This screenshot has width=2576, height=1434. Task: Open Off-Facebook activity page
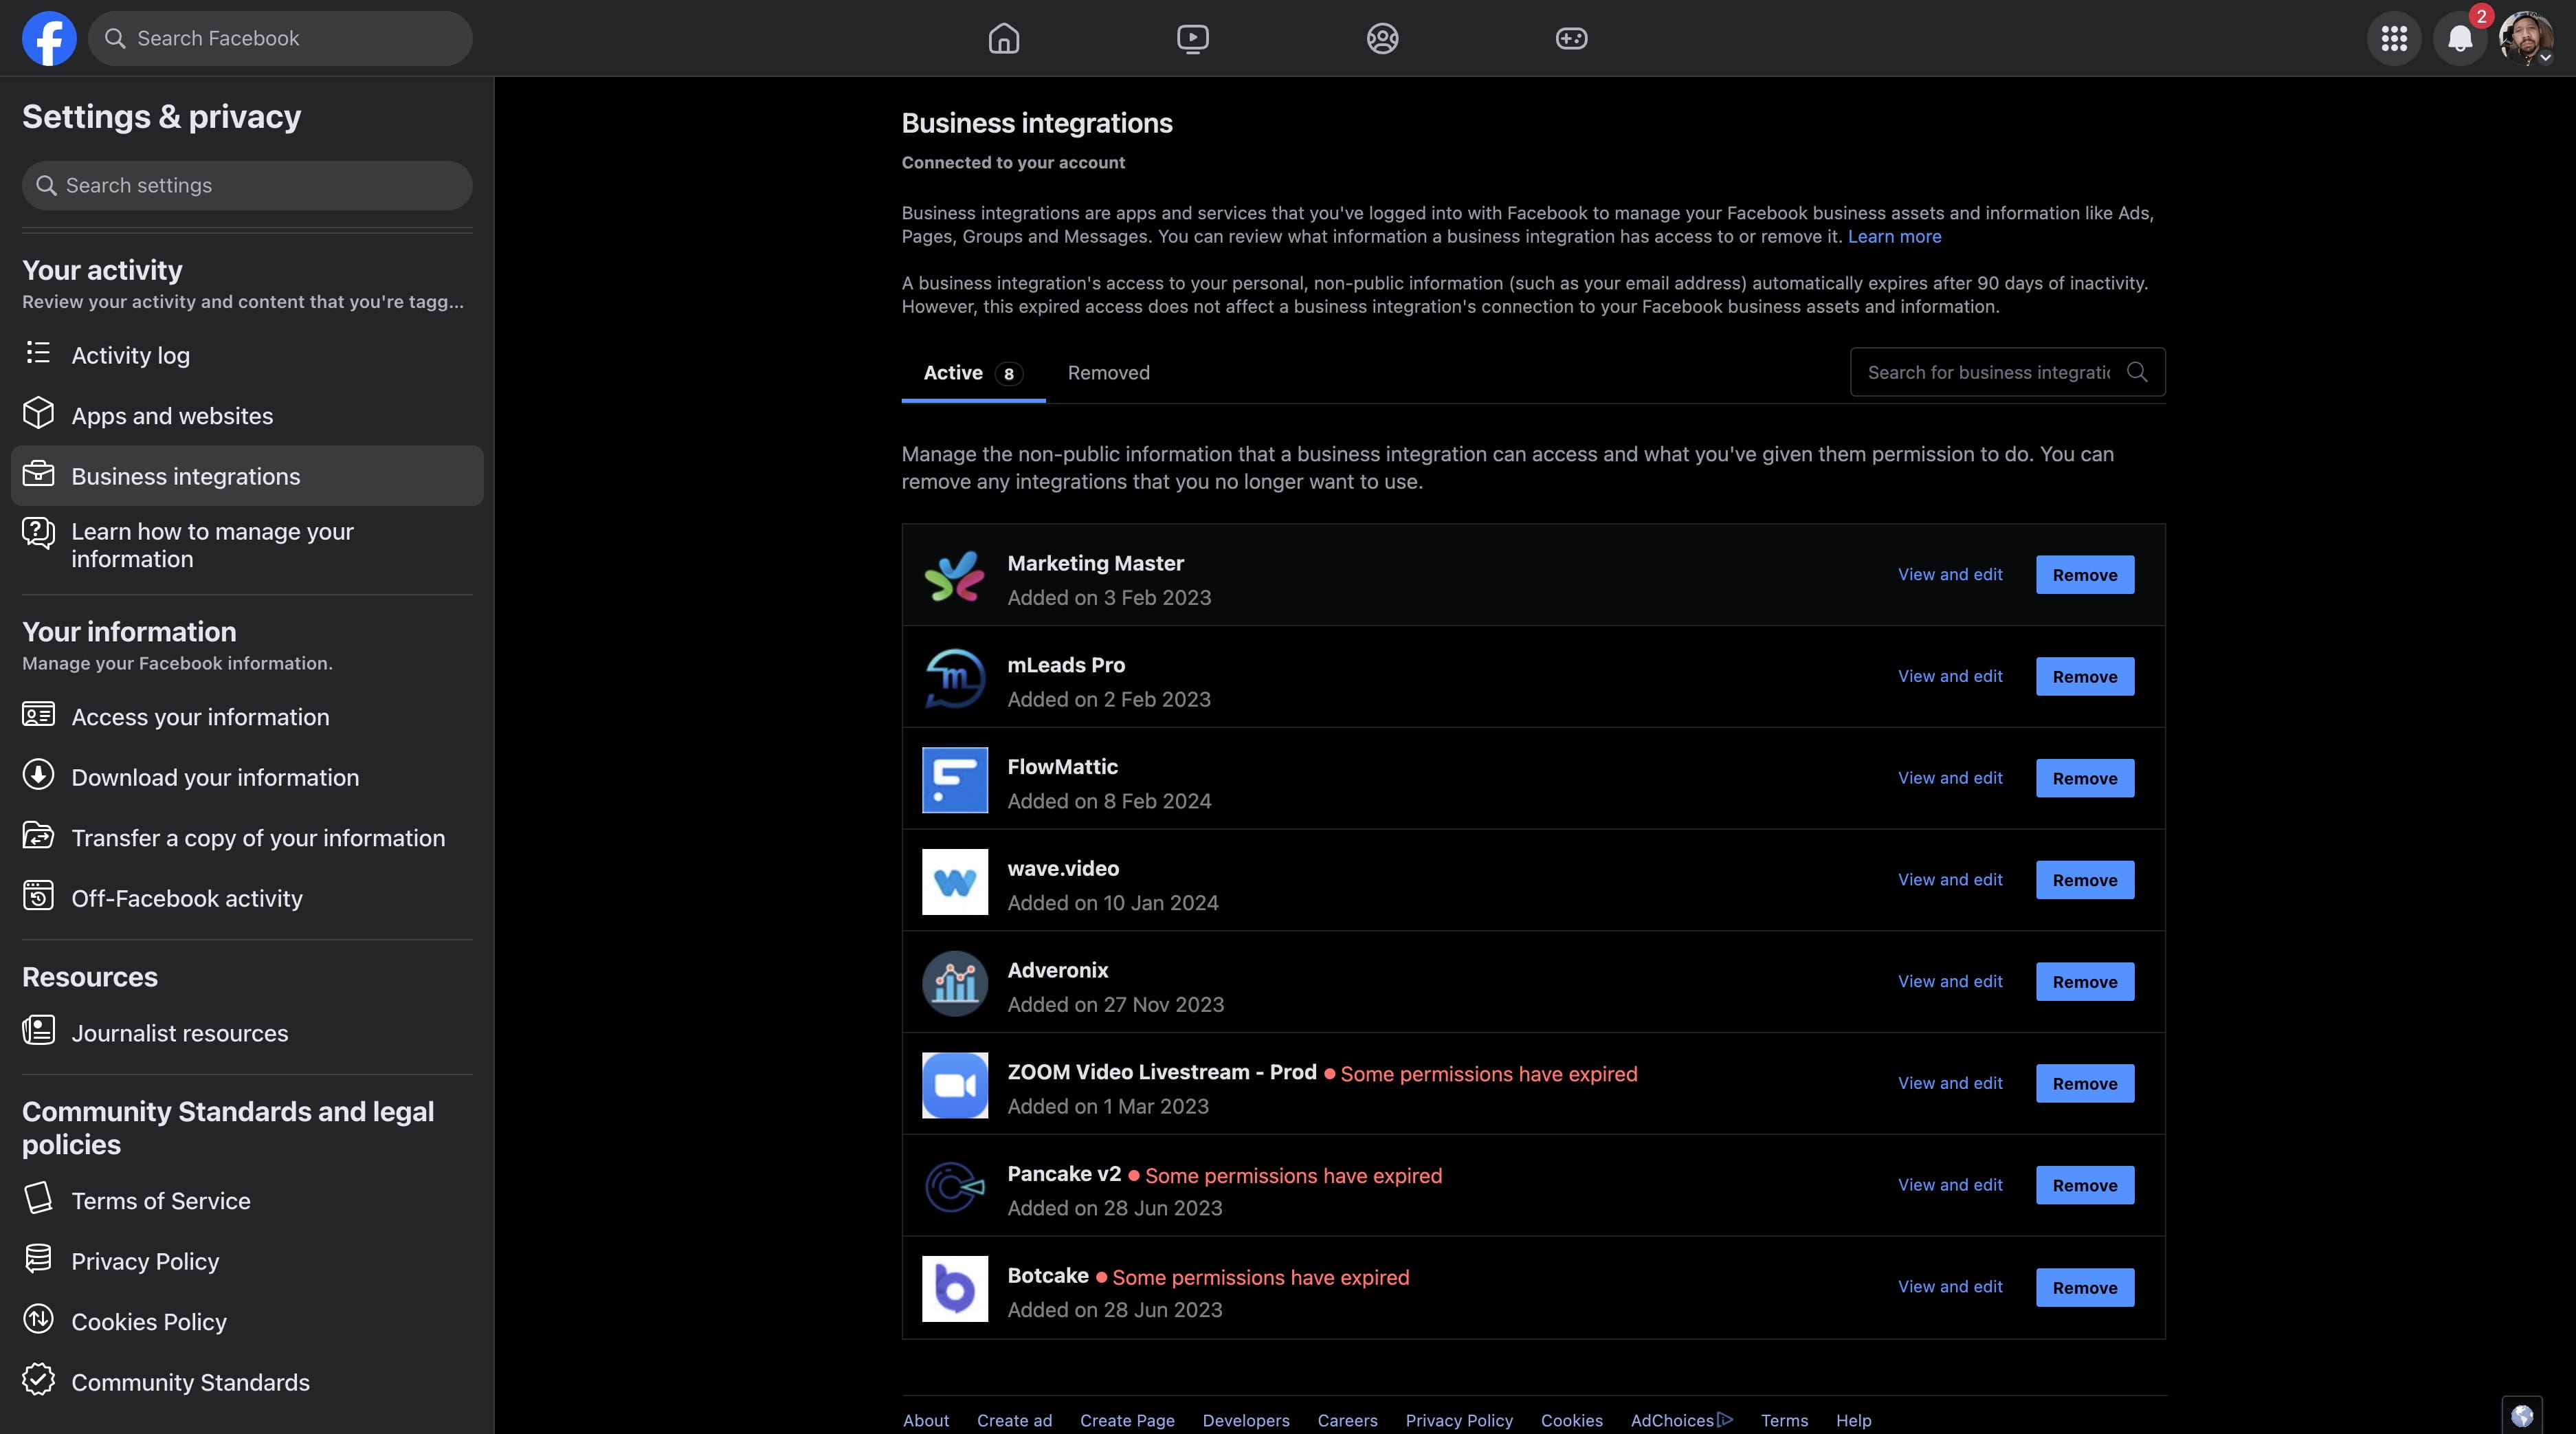pos(247,898)
